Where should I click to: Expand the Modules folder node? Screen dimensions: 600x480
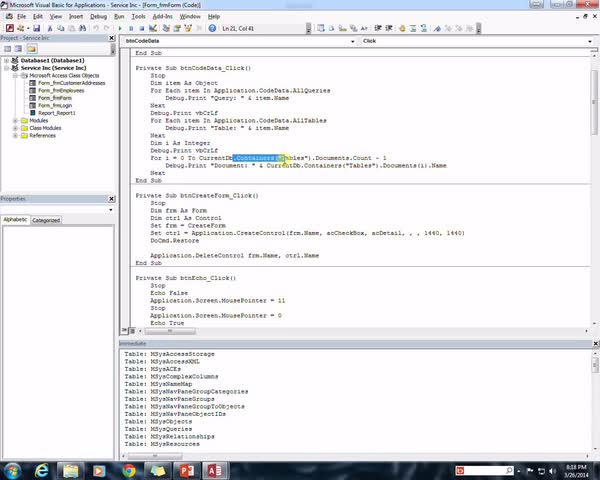(x=15, y=120)
